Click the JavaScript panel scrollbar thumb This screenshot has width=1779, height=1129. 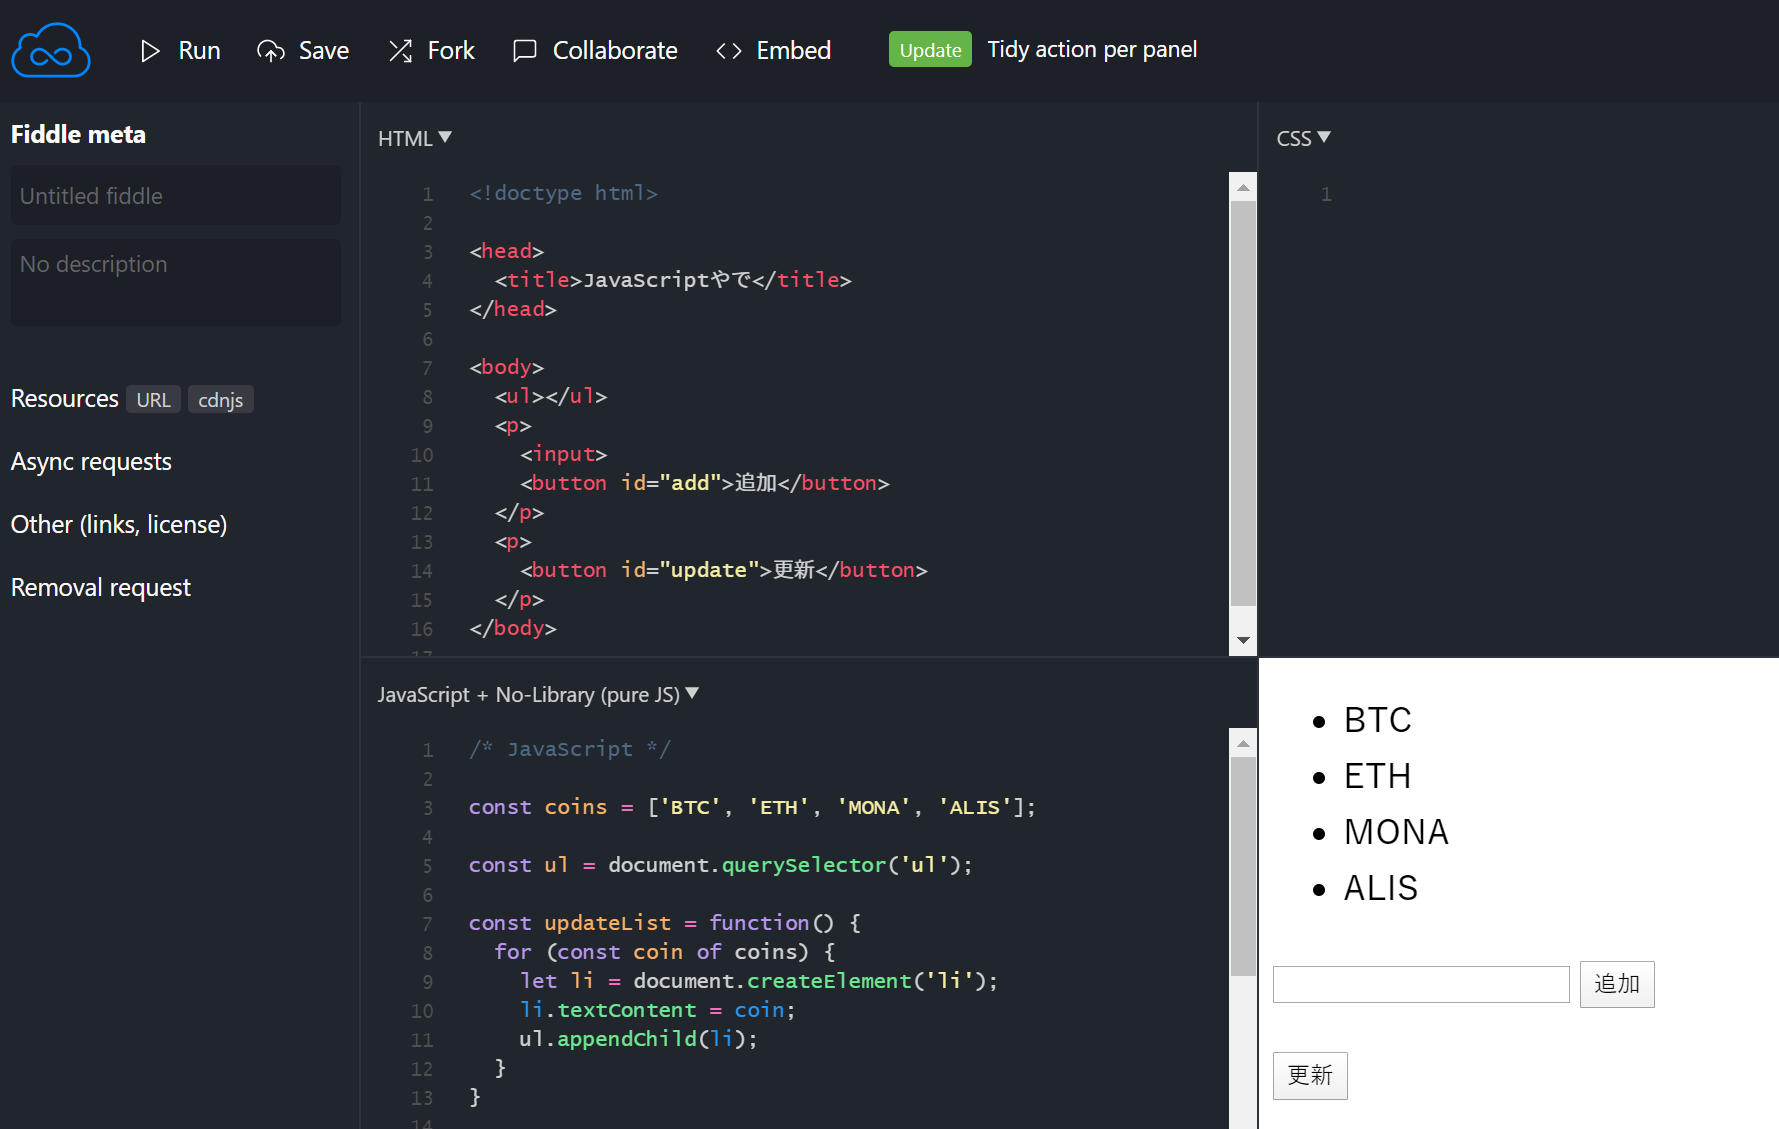(x=1243, y=867)
